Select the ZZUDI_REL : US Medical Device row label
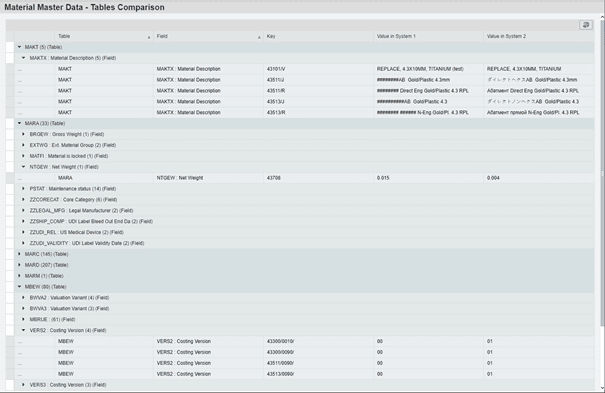This screenshot has height=393, width=605. [76, 232]
